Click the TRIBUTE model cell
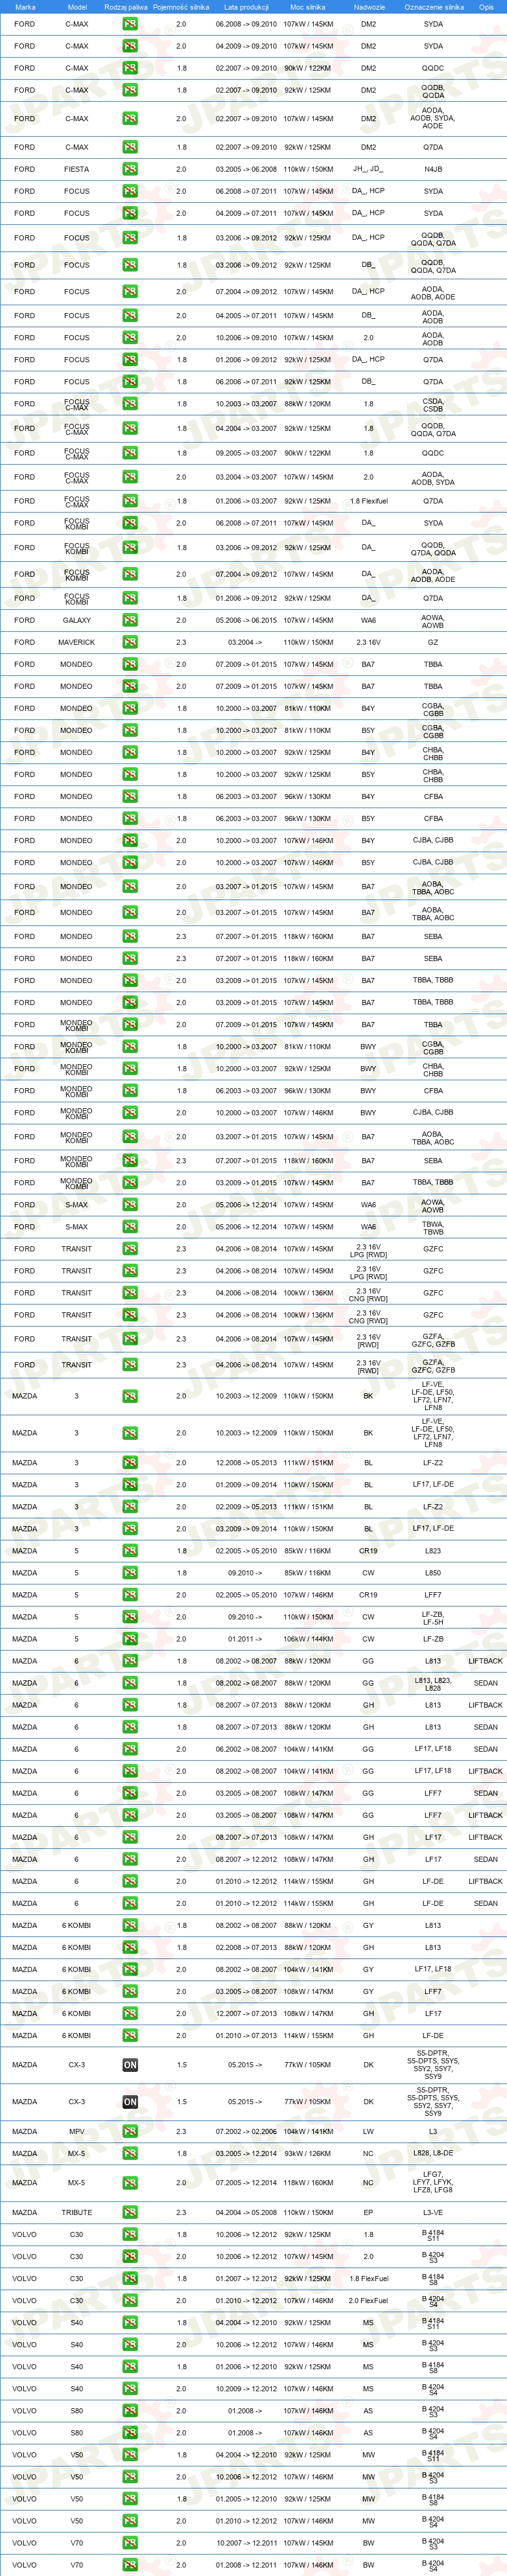Image resolution: width=507 pixels, height=2576 pixels. (x=77, y=2212)
